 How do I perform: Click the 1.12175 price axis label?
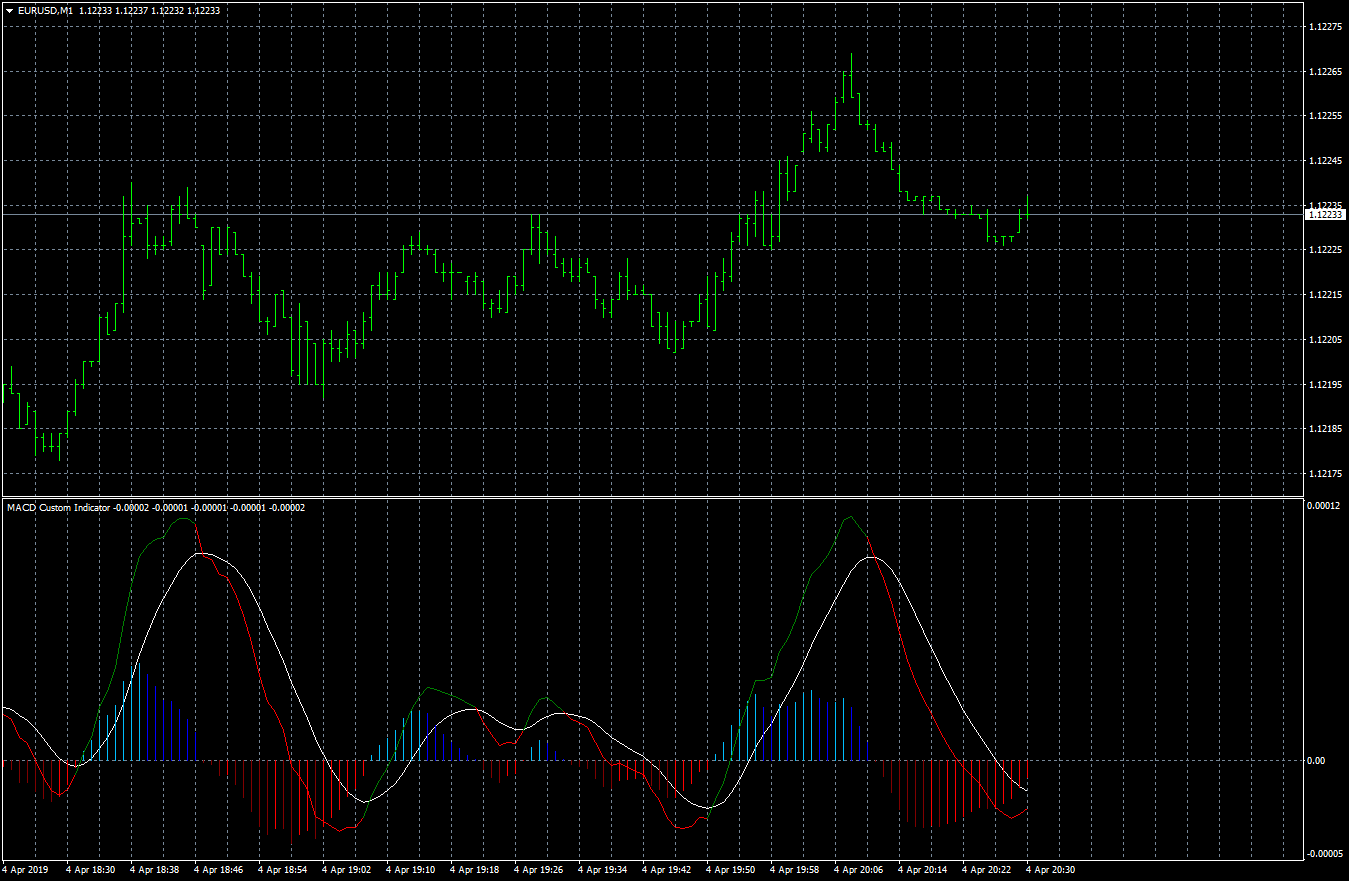[x=1324, y=473]
